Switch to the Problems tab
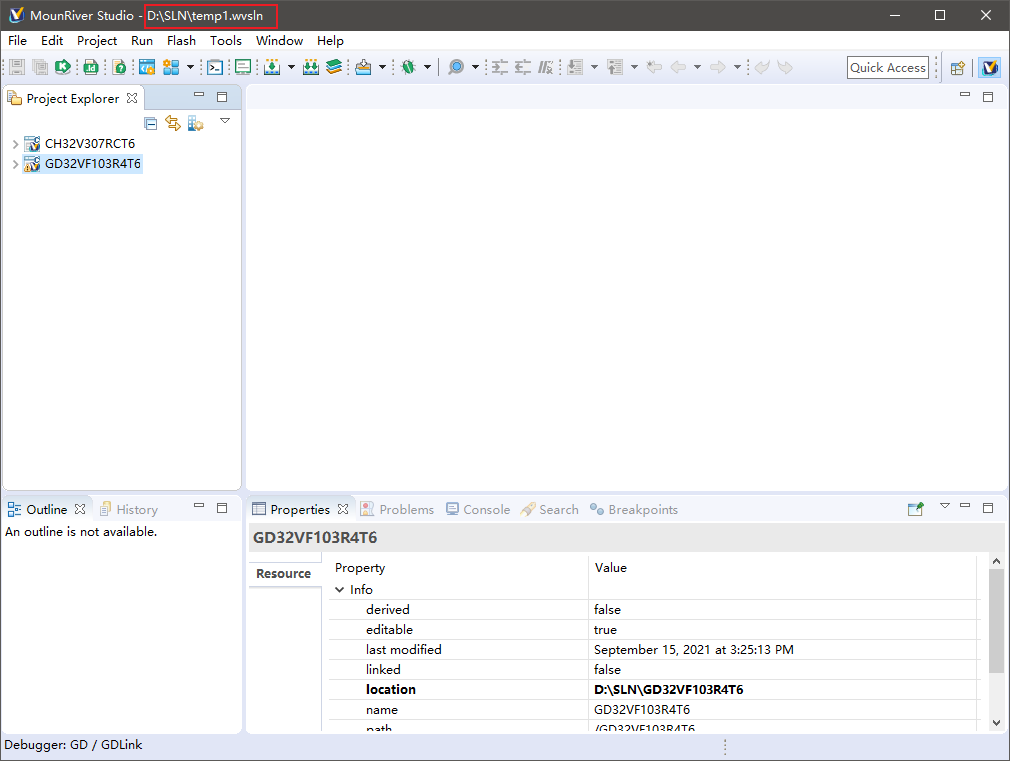The image size is (1010, 761). [397, 510]
